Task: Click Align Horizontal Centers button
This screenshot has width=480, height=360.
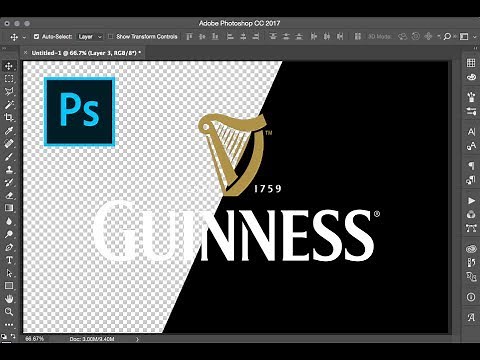Action: [x=243, y=36]
